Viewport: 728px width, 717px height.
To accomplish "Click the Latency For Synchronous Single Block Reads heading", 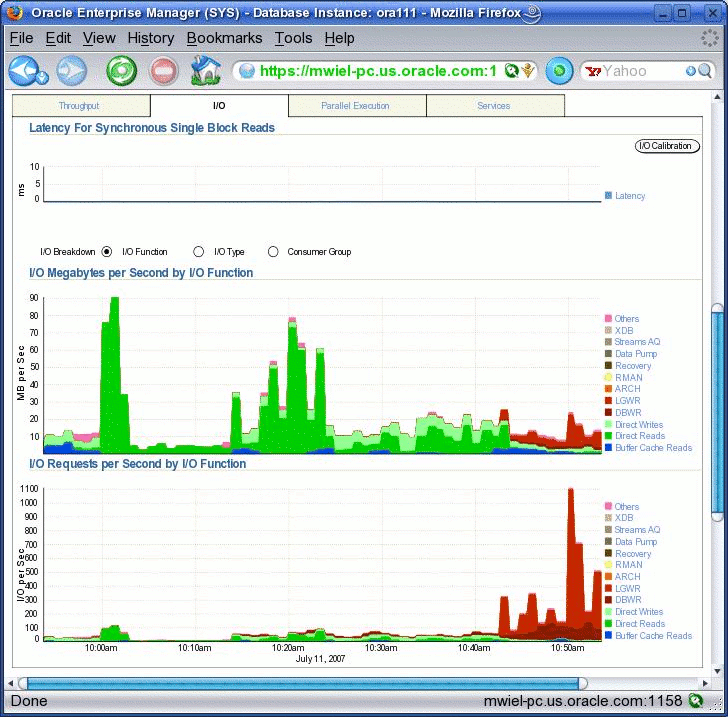I will 152,128.
